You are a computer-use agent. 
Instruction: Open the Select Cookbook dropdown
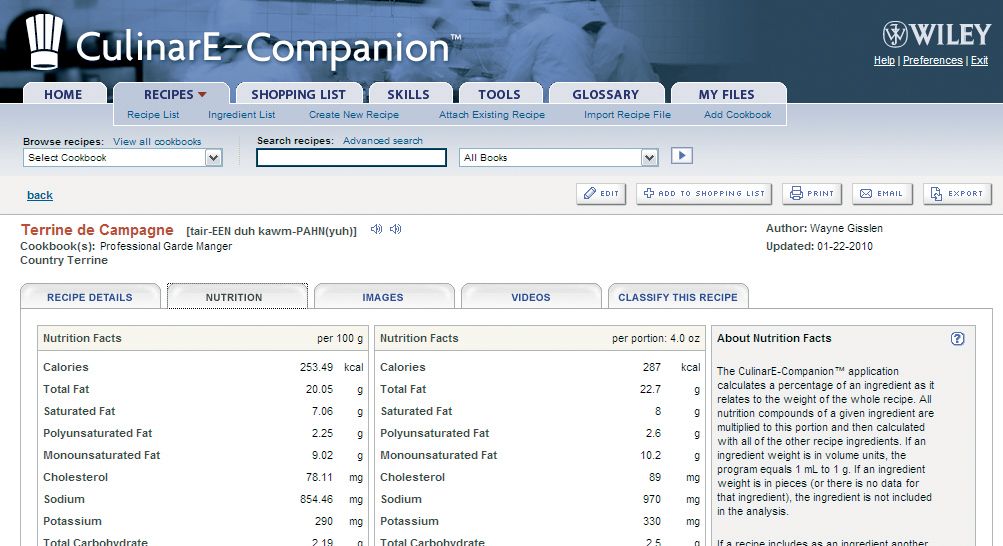coord(212,158)
